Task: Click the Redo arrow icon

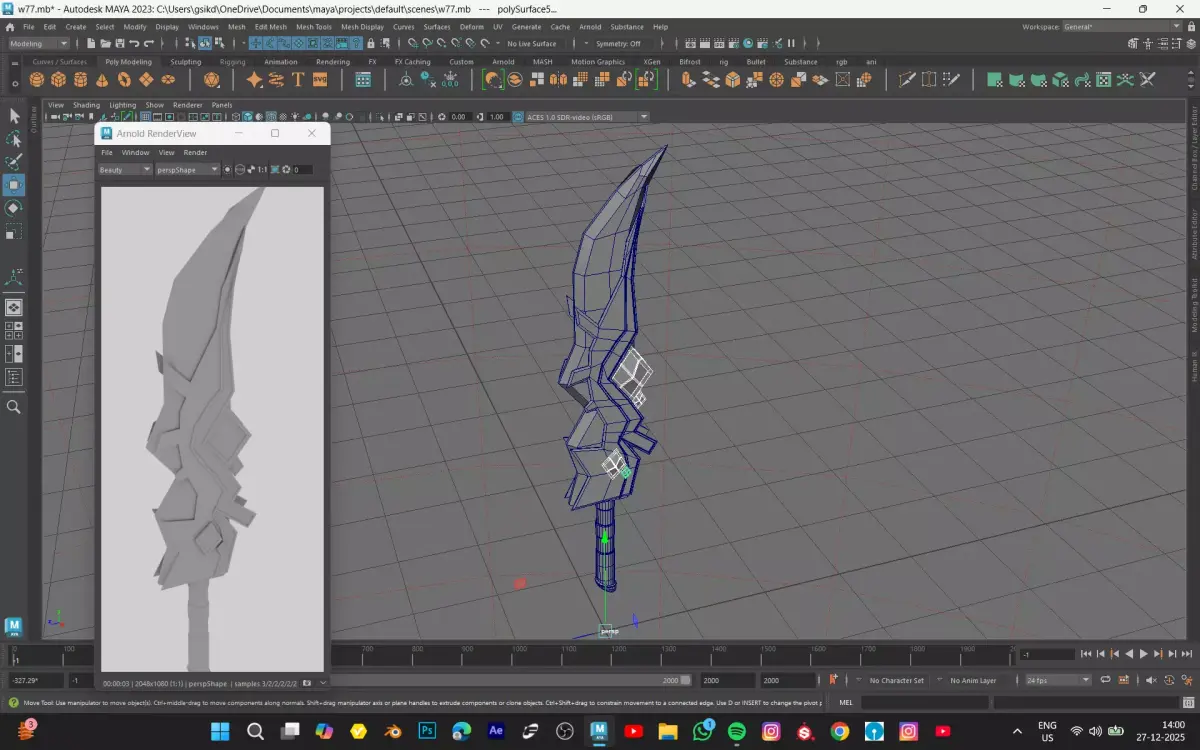Action: click(148, 44)
